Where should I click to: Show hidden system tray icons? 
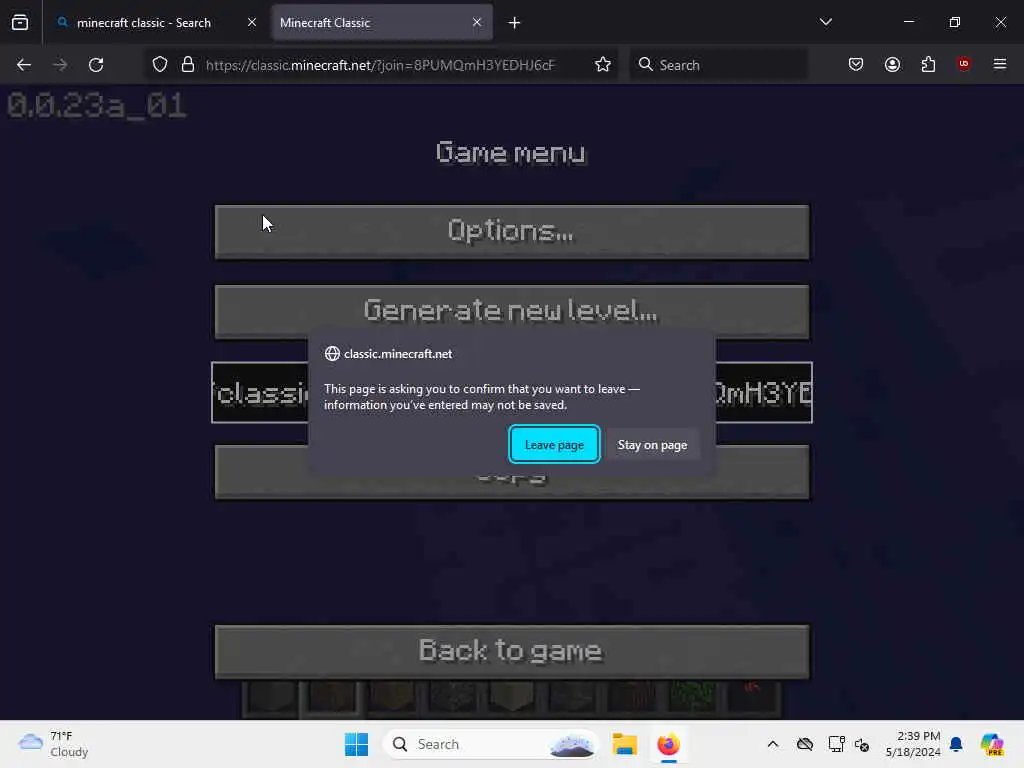coord(773,744)
